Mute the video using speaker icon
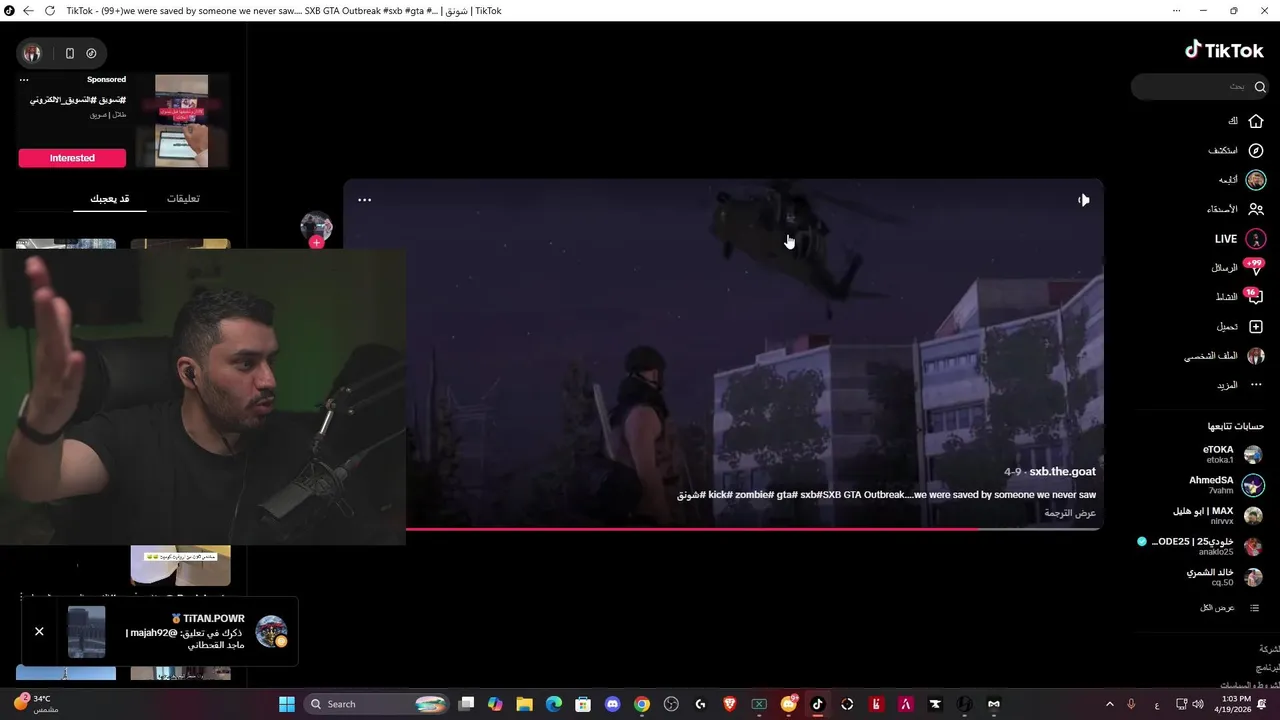The height and width of the screenshot is (720, 1280). point(1083,200)
